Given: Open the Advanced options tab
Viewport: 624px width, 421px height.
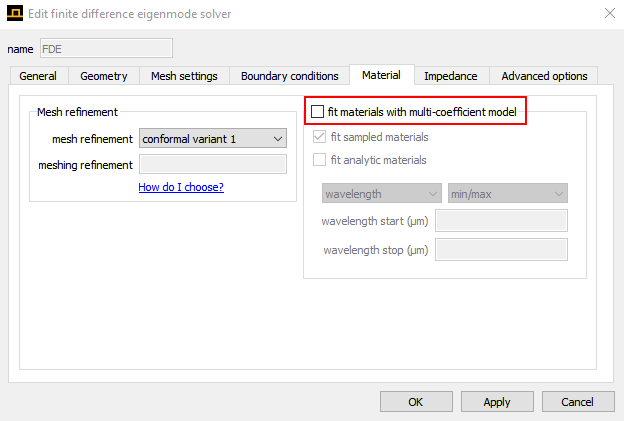Looking at the screenshot, I should tap(544, 76).
